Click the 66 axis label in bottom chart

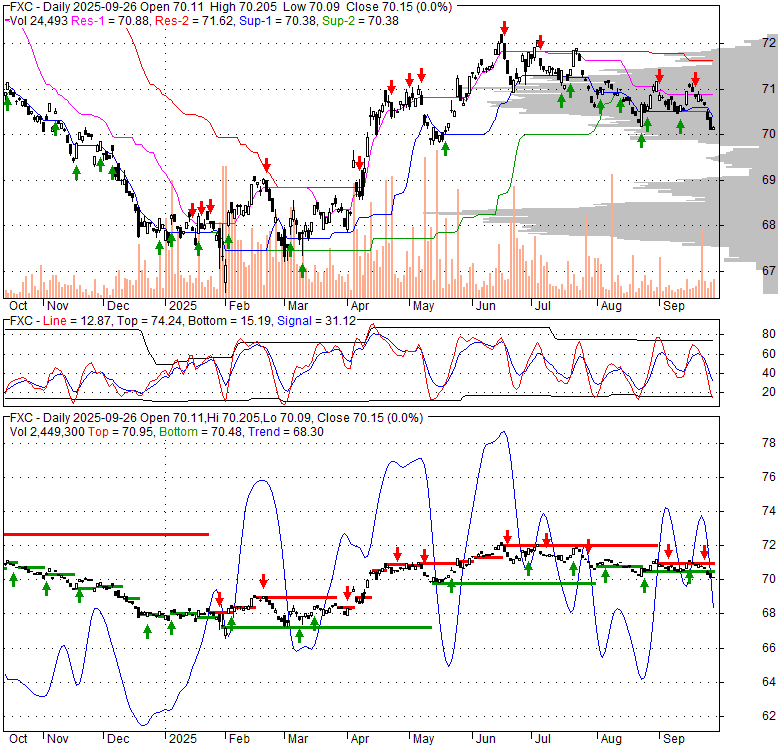769,648
